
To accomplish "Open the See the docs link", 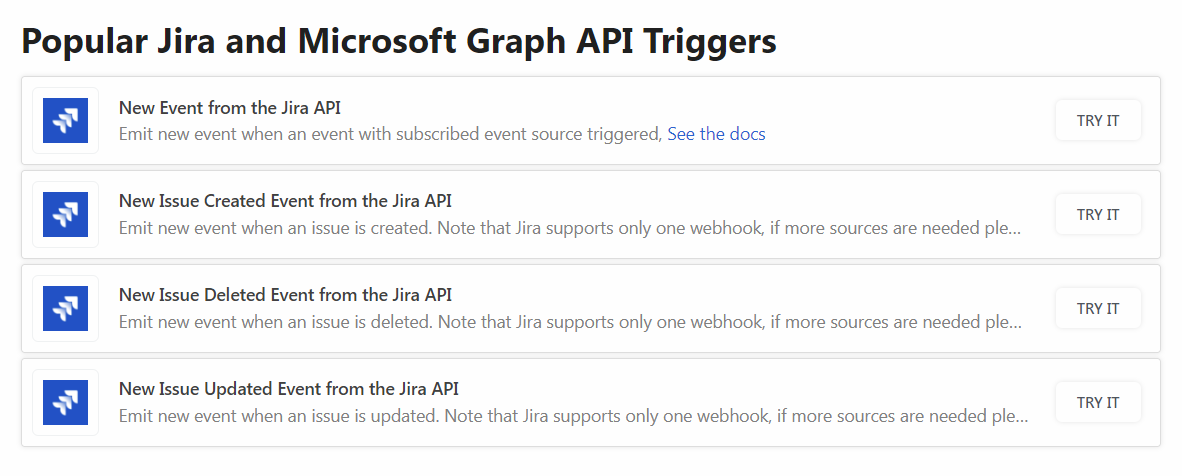I will 716,134.
